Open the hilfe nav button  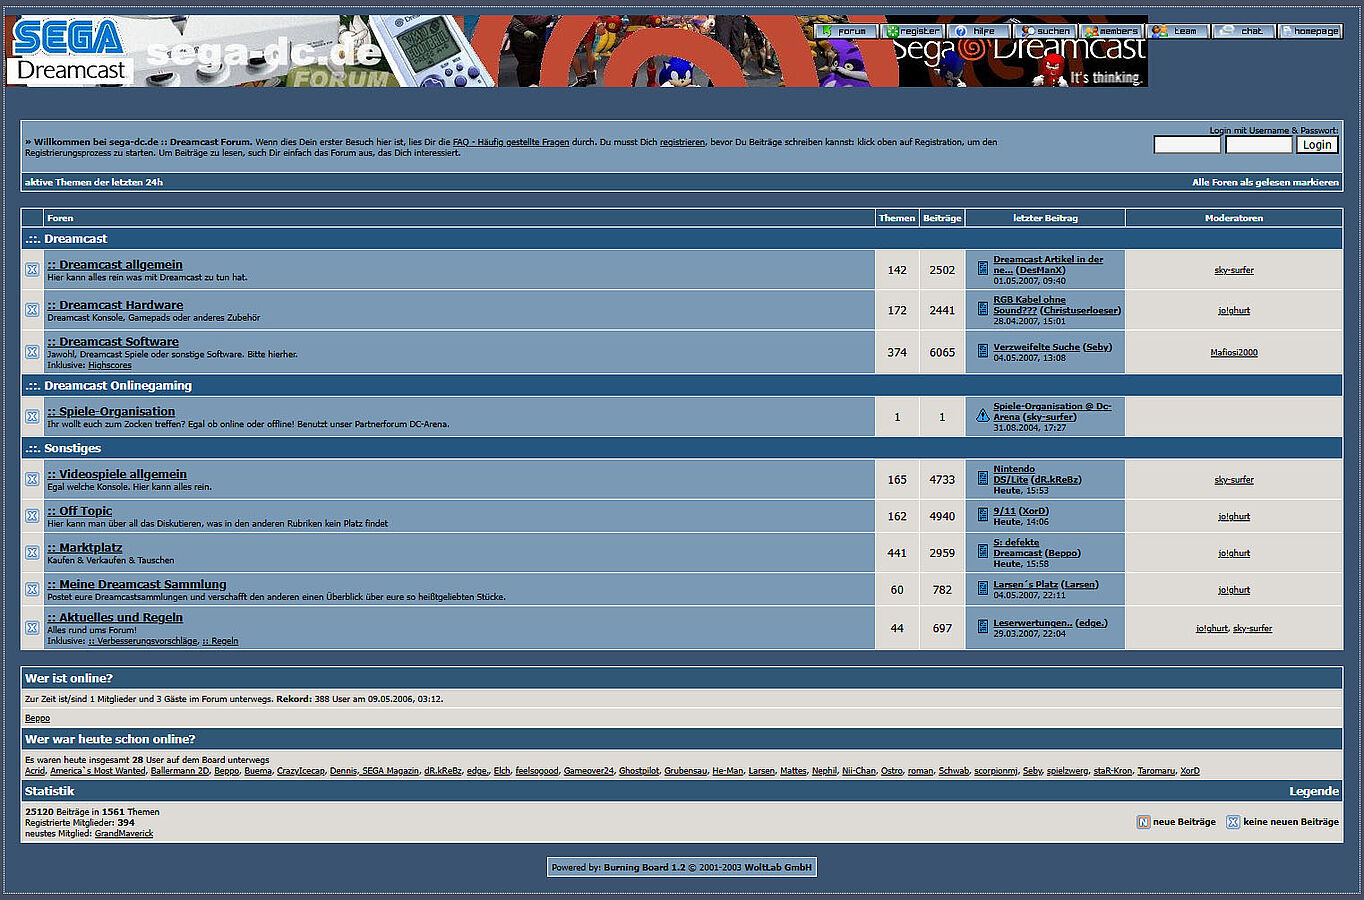tap(978, 31)
